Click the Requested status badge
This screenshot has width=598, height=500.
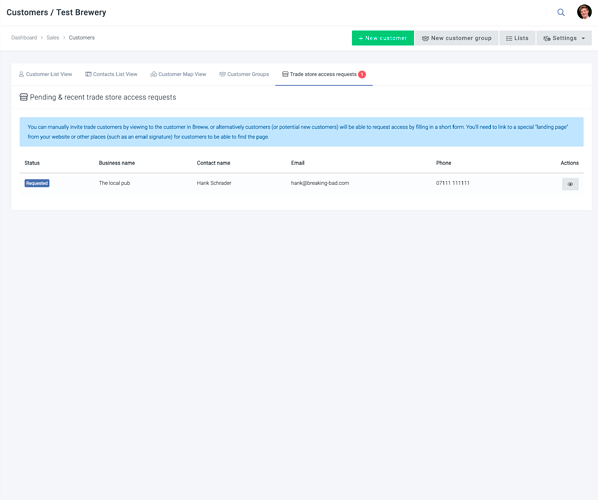37,183
